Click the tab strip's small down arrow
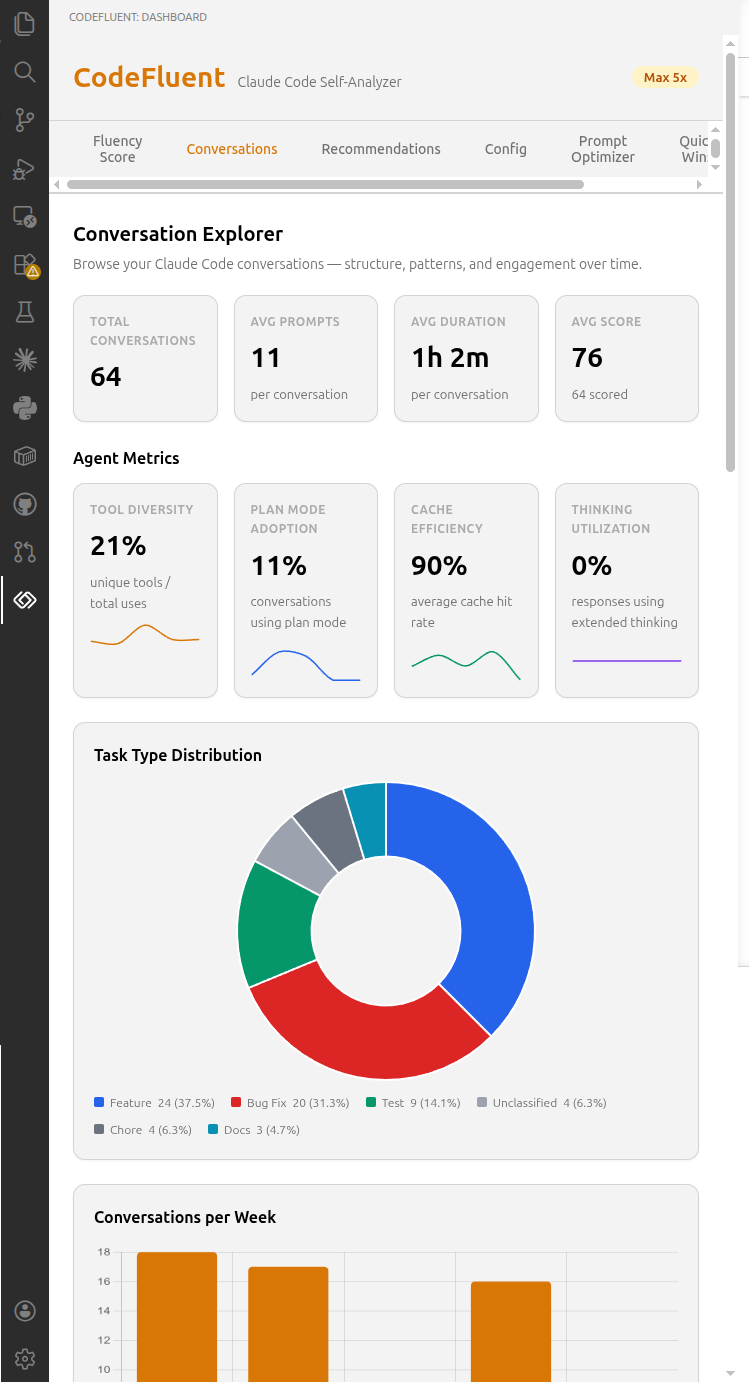Screen dimensions: 749x1382 pos(715,168)
